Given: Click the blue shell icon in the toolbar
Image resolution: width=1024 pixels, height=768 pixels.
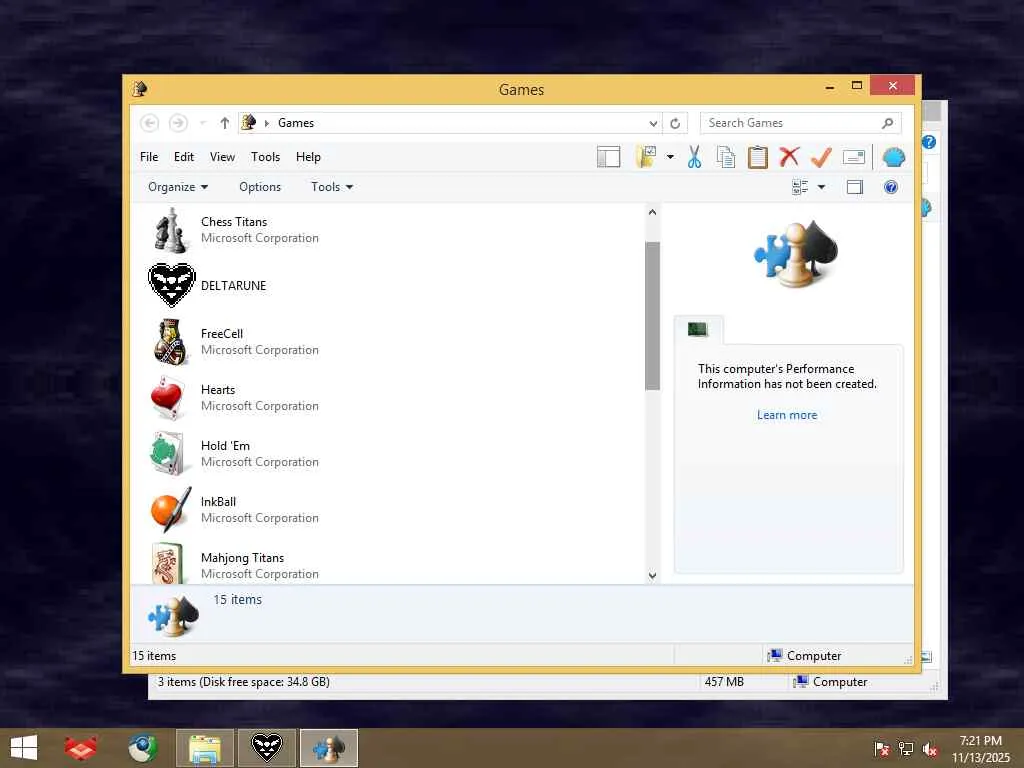Looking at the screenshot, I should coord(893,157).
